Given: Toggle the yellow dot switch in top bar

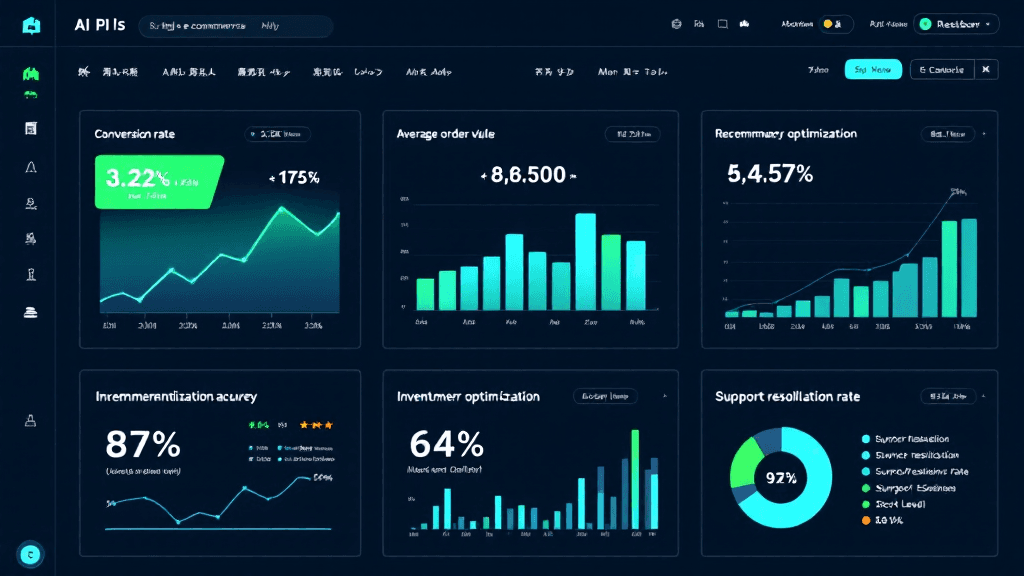Looking at the screenshot, I should [x=834, y=24].
